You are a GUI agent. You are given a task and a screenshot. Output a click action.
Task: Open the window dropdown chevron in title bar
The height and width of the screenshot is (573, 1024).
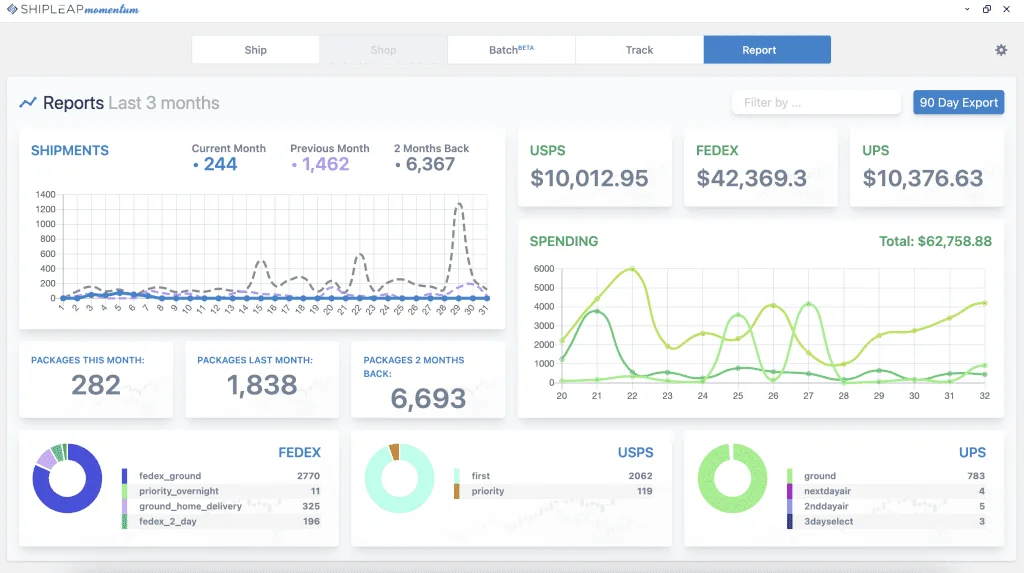[967, 9]
